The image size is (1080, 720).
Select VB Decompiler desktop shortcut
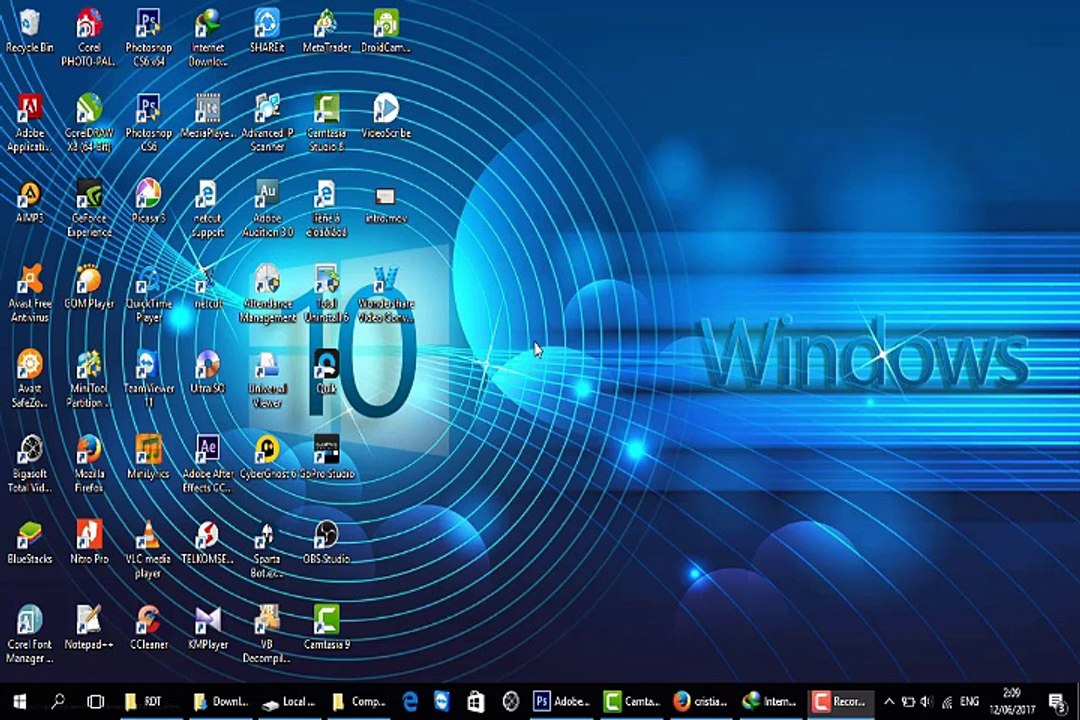pyautogui.click(x=267, y=635)
